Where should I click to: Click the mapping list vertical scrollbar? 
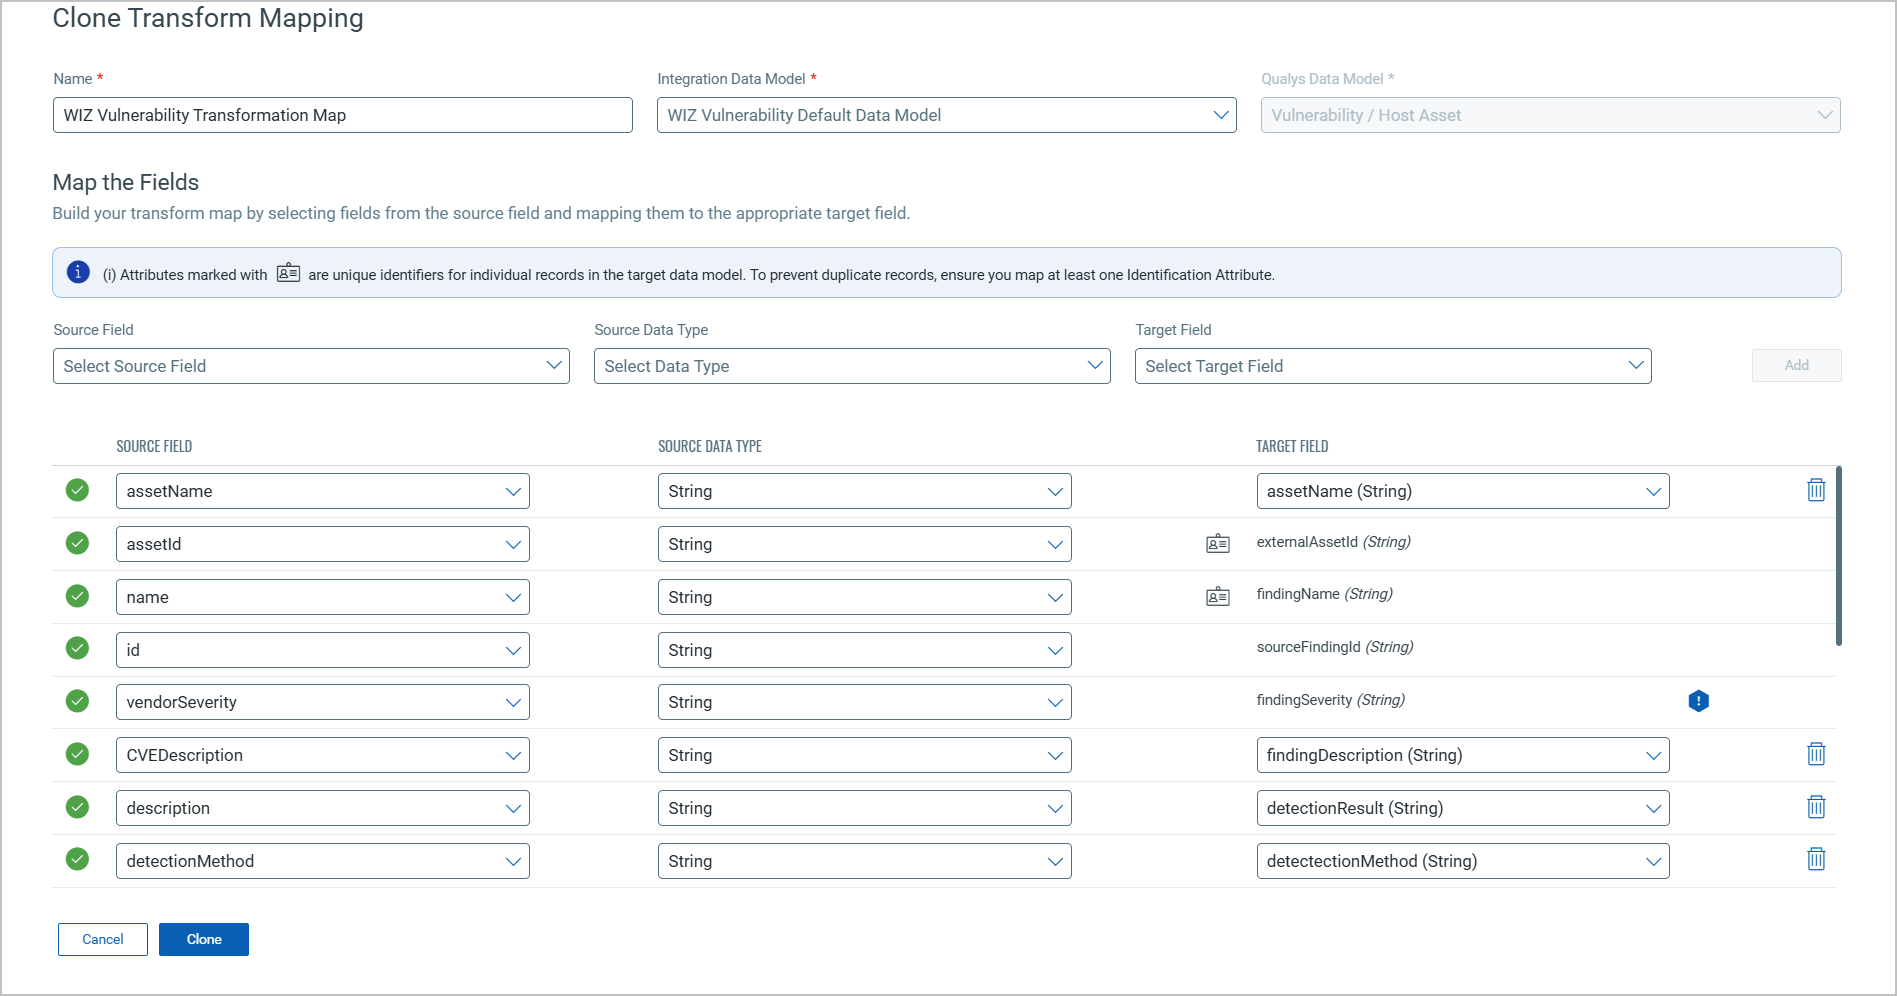pos(1838,556)
